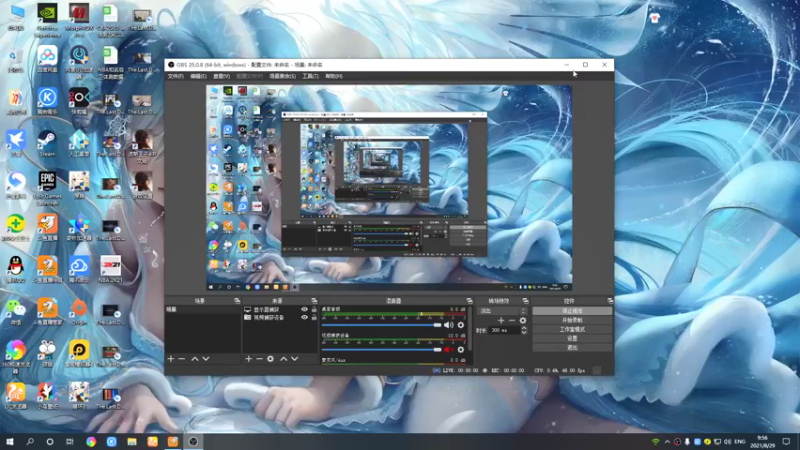Open the Windows Start menu
Viewport: 800px width, 450px height.
tap(10, 442)
